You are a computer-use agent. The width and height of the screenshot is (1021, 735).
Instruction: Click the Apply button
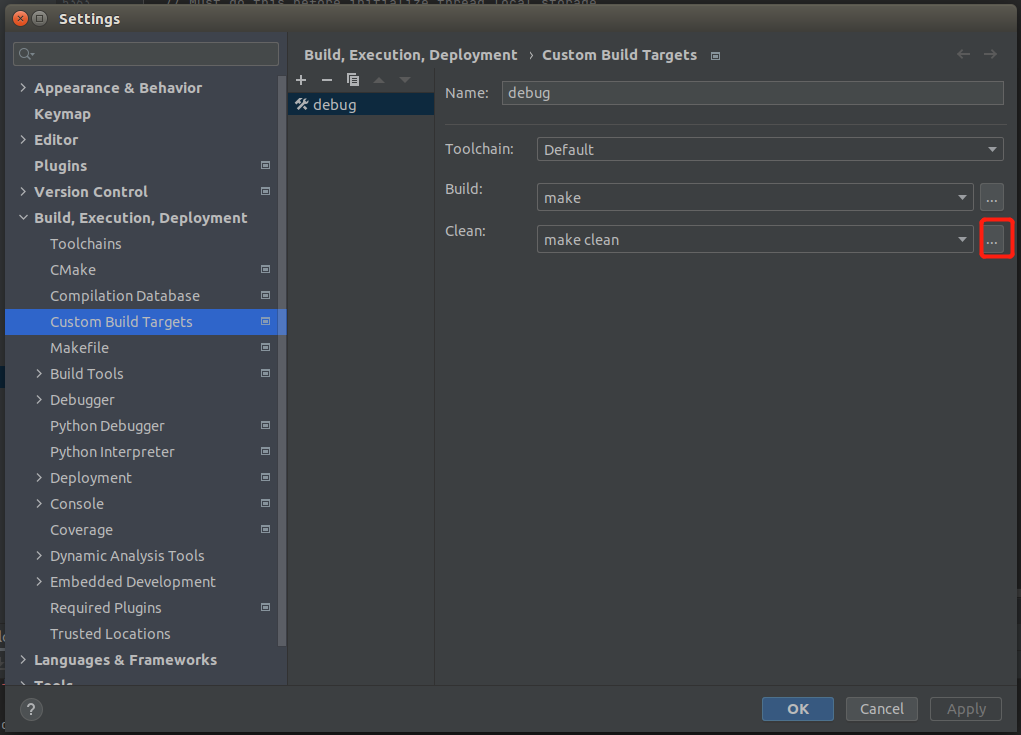click(966, 709)
